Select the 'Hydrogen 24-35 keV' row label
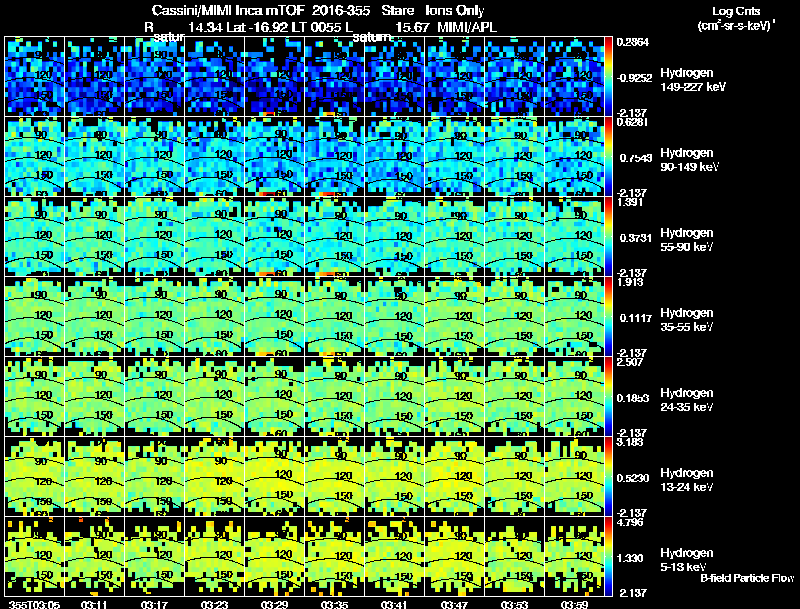This screenshot has height=609, width=800. [687, 400]
